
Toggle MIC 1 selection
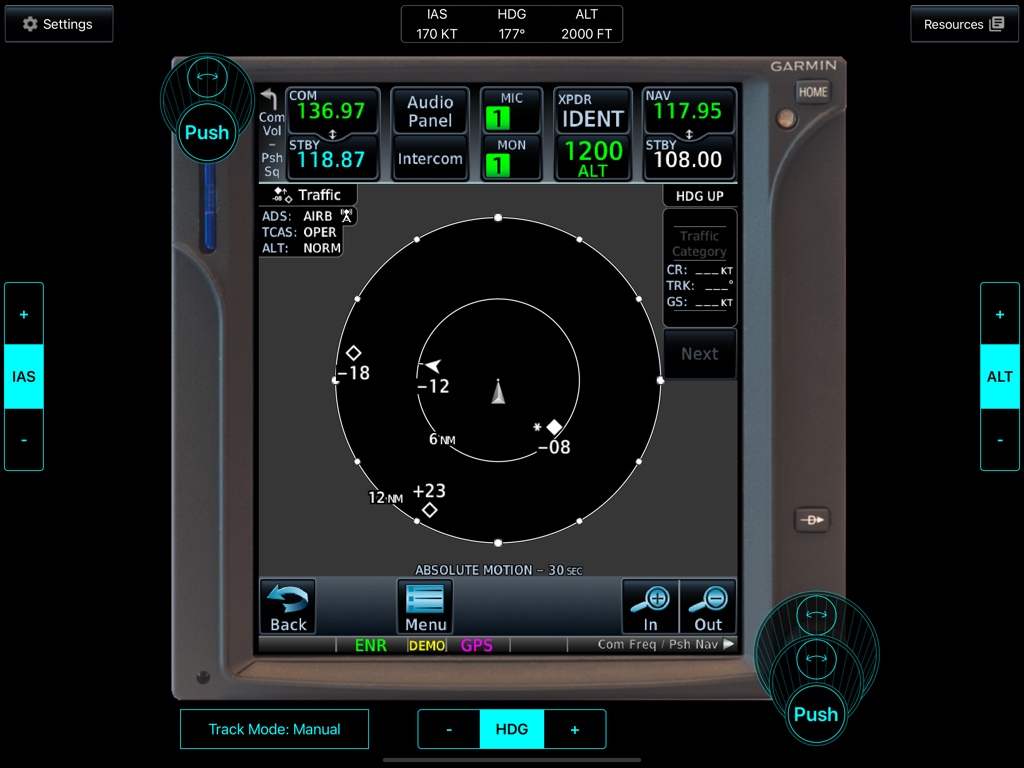pos(511,110)
